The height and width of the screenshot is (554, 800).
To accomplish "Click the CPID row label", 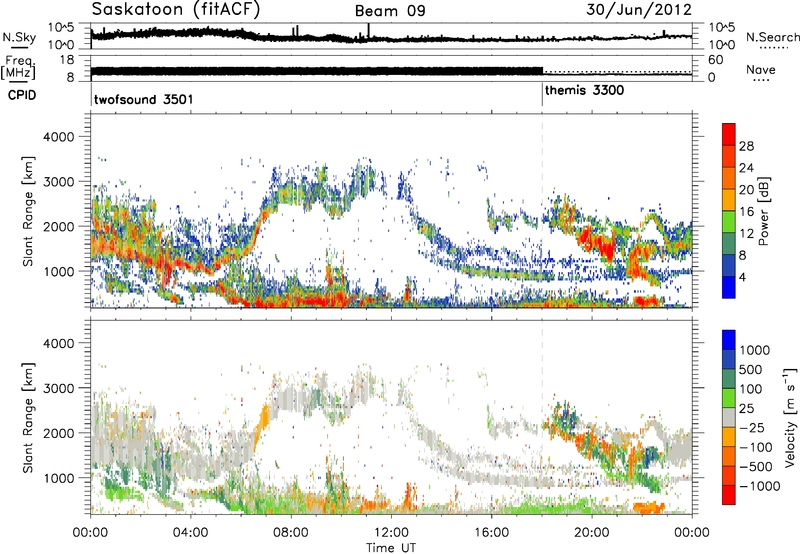I will [22, 95].
